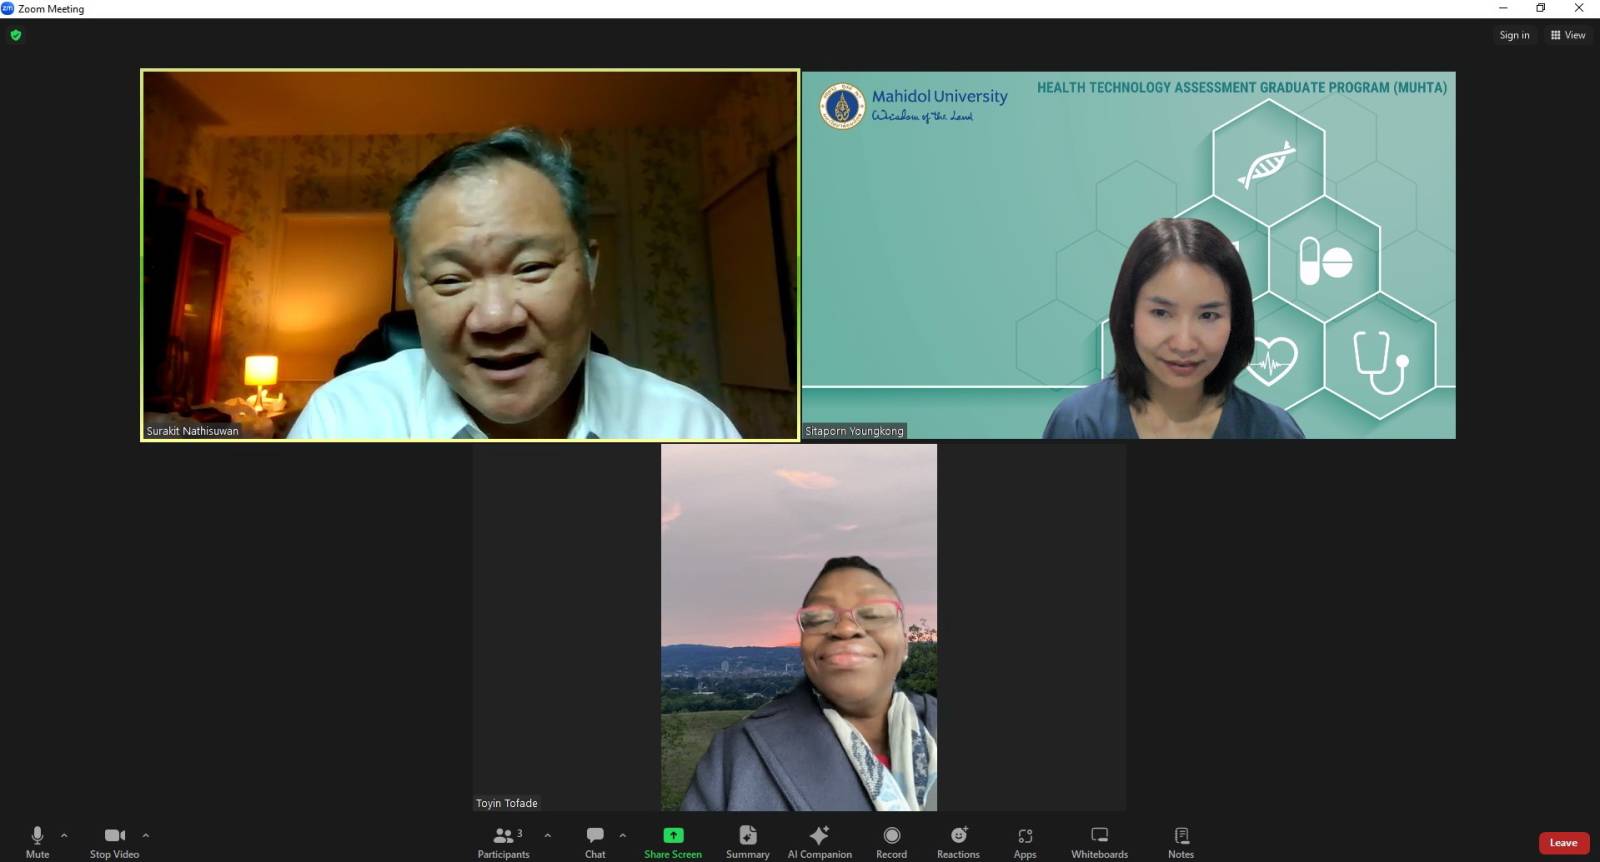Viewport: 1600px width, 862px height.
Task: Open the Participants panel
Action: tap(504, 842)
